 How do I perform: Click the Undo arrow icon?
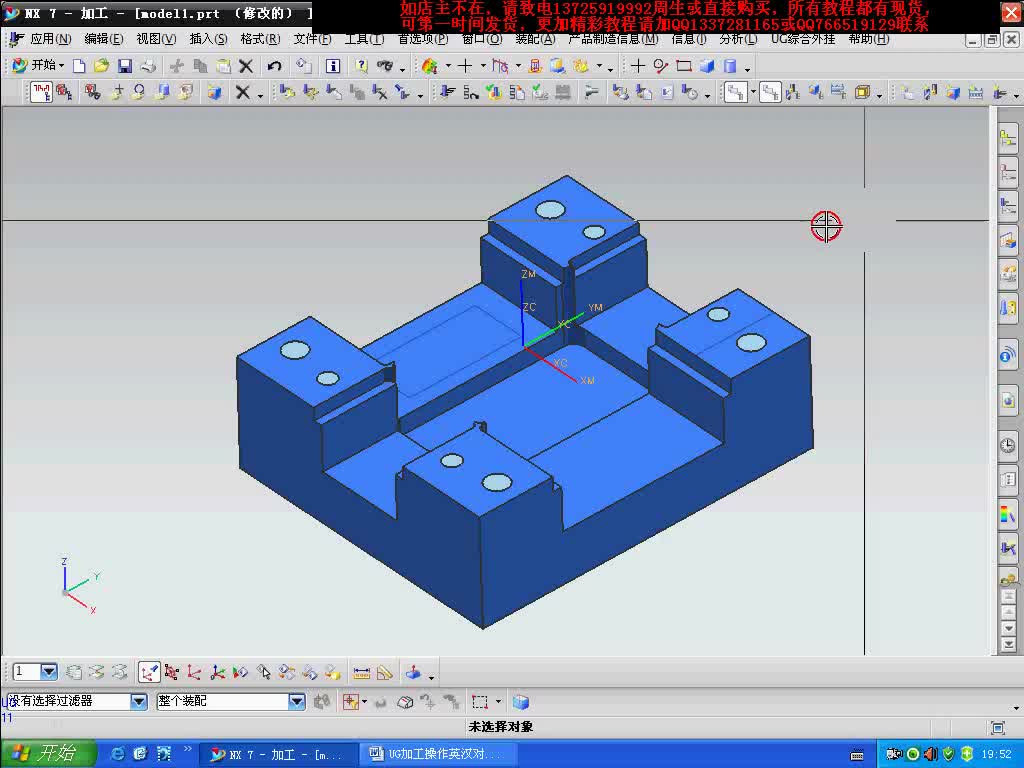pyautogui.click(x=274, y=66)
